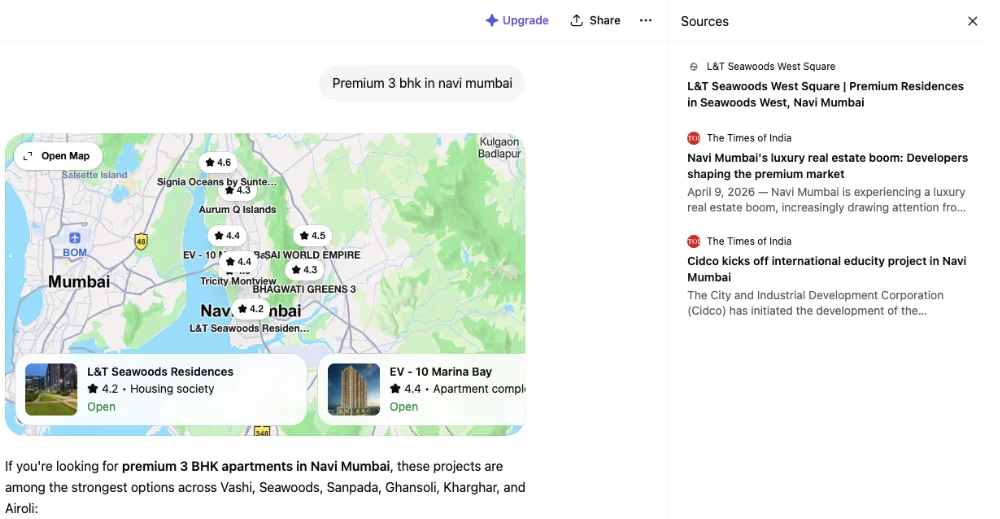Open the Share button
This screenshot has height=519, width=1000.
[594, 20]
